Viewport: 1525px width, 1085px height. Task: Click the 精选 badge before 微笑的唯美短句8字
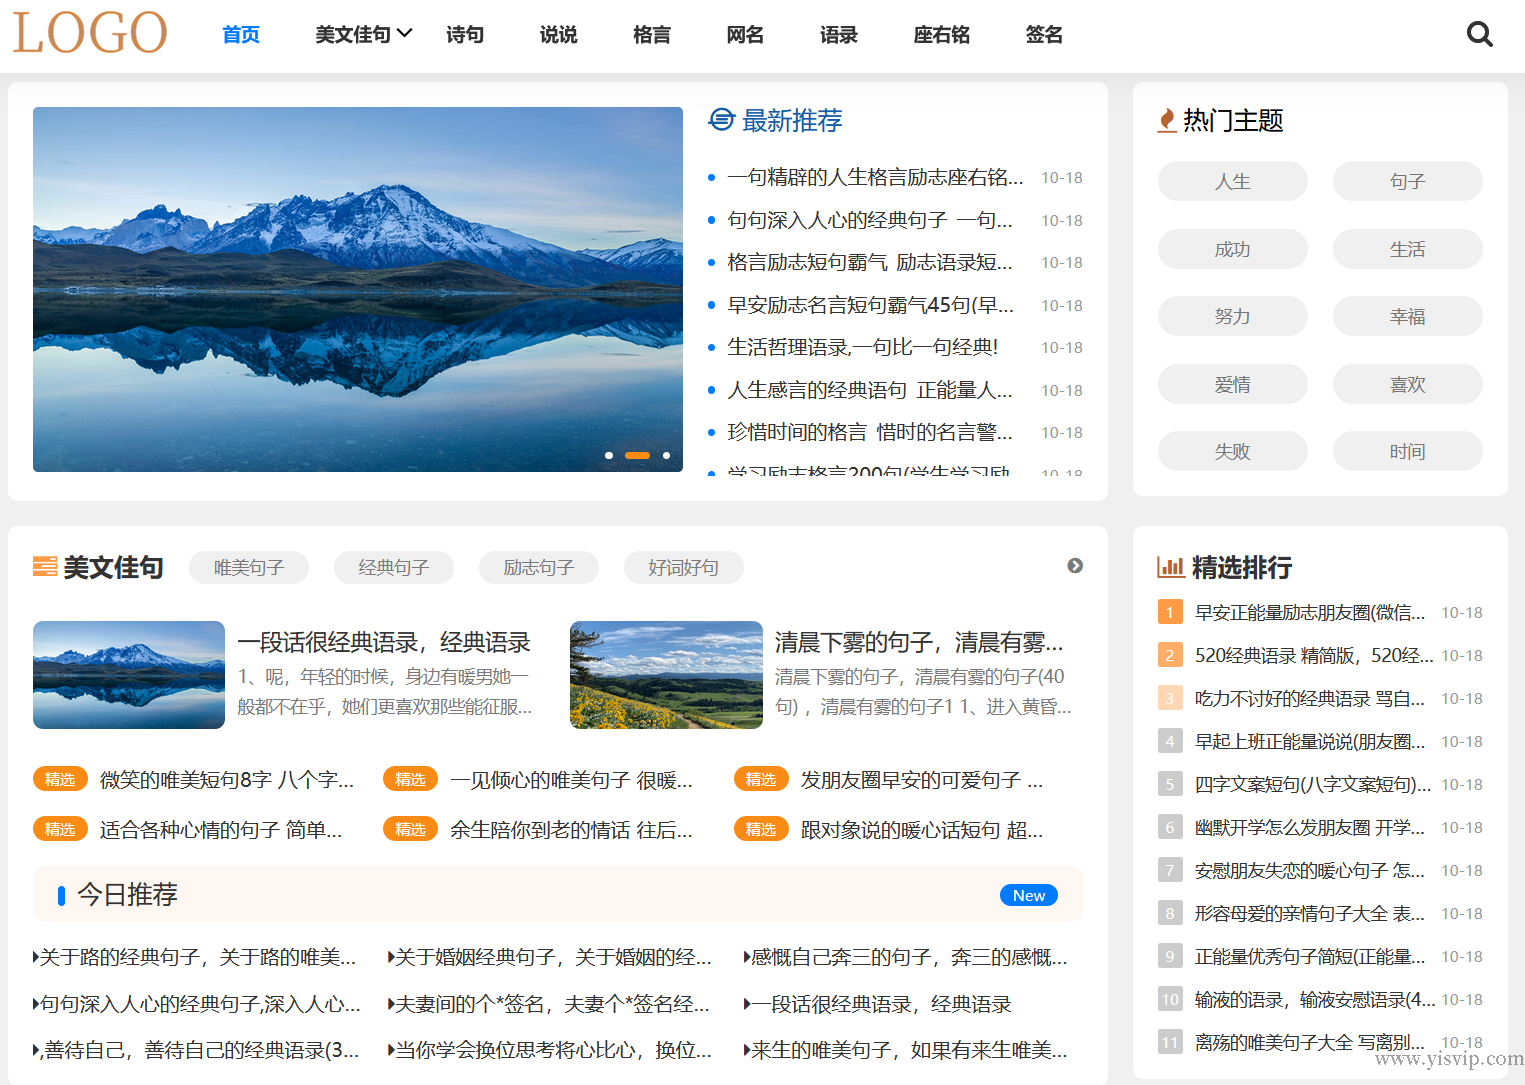click(60, 778)
